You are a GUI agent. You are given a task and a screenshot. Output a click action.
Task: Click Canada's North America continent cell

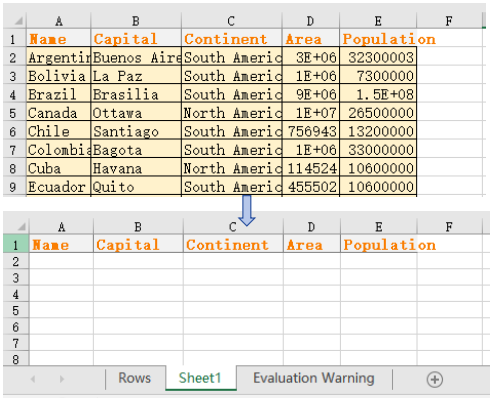pyautogui.click(x=232, y=112)
